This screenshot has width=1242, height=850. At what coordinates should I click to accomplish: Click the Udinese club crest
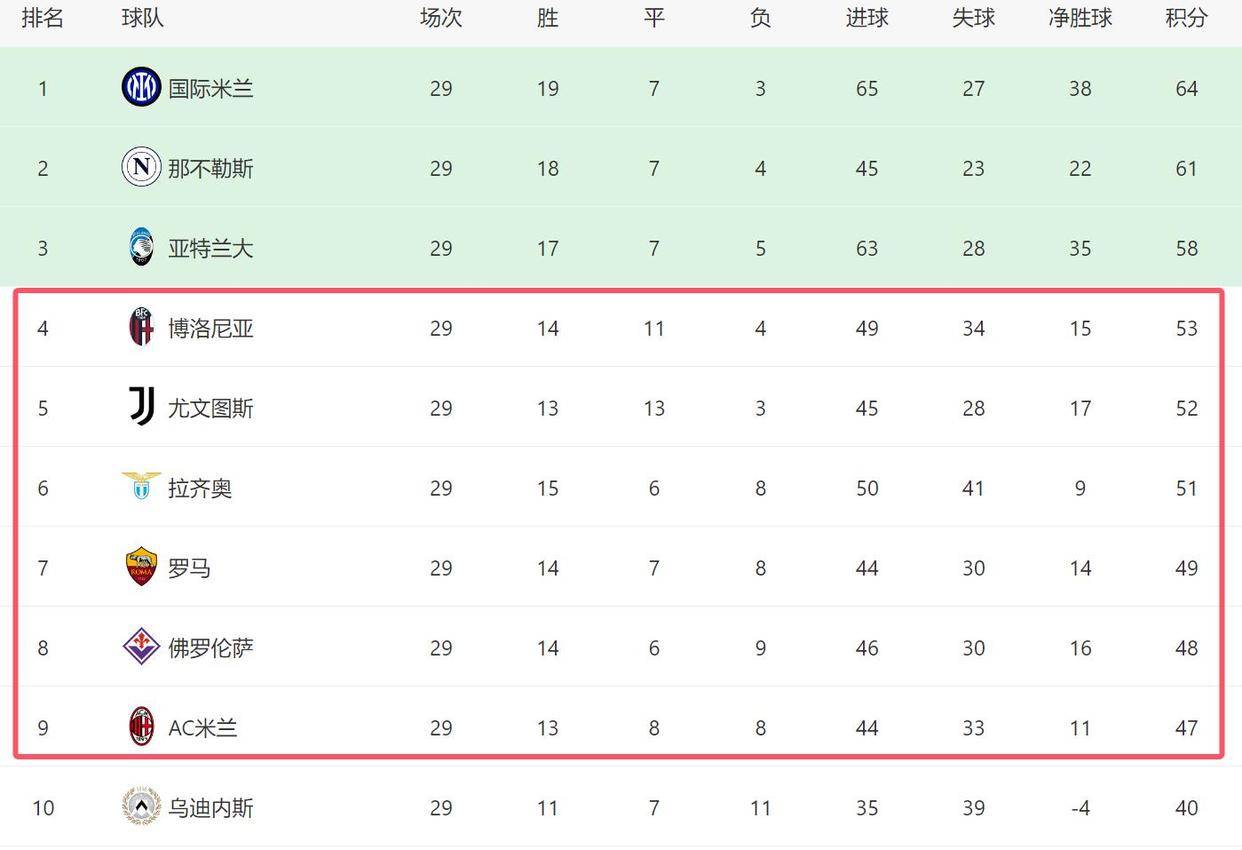pos(141,807)
